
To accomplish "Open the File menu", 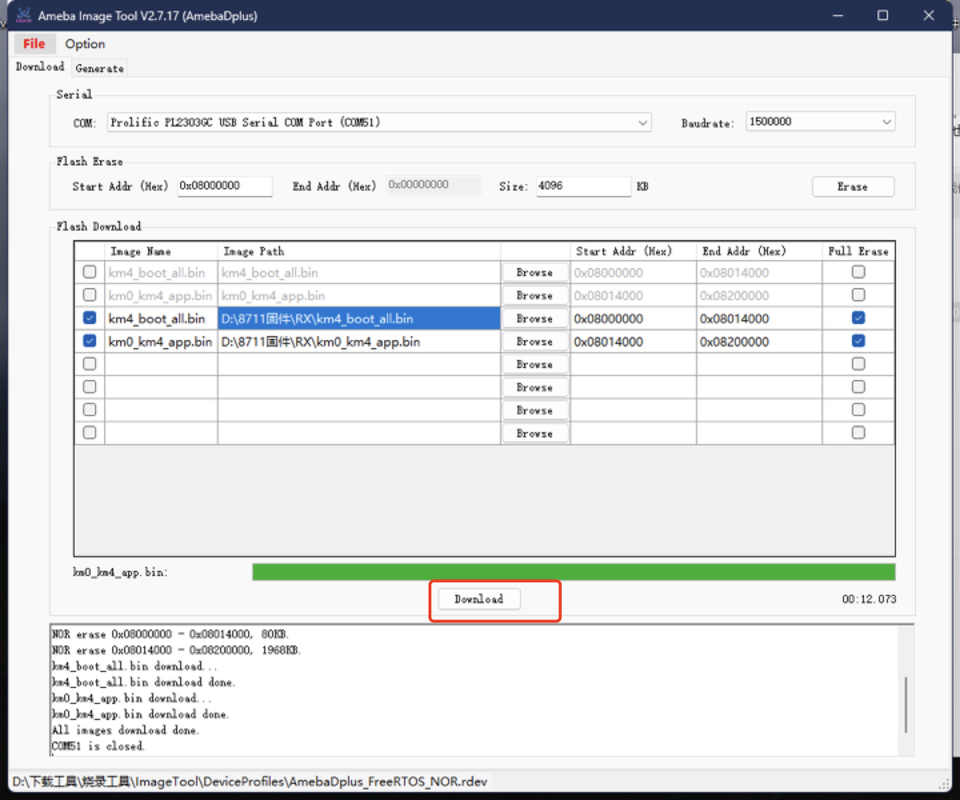I will click(x=34, y=44).
